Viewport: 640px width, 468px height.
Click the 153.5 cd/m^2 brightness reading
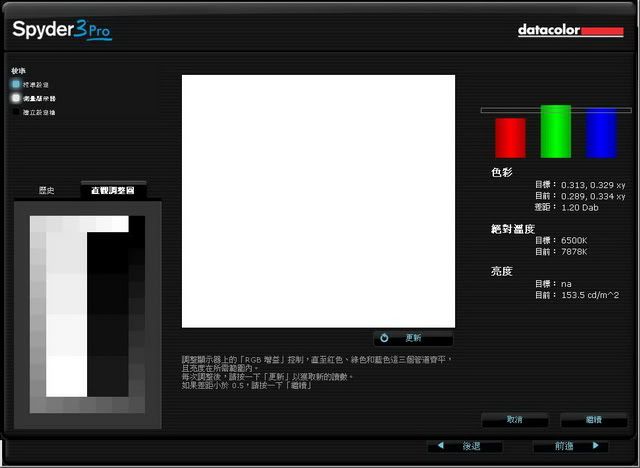[x=590, y=295]
